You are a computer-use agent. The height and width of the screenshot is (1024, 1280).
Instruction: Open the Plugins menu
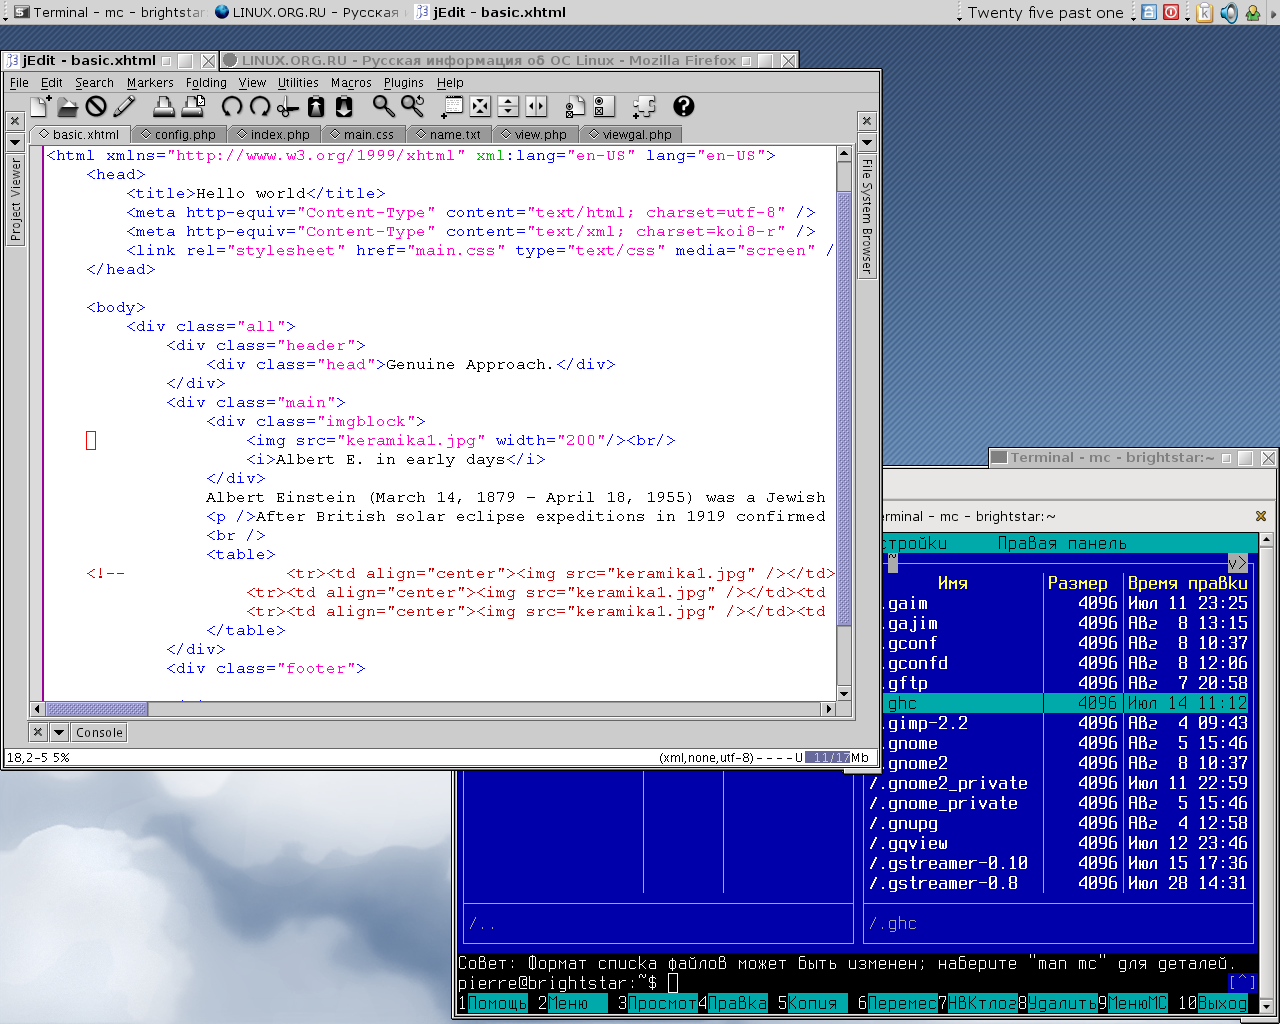pyautogui.click(x=404, y=83)
